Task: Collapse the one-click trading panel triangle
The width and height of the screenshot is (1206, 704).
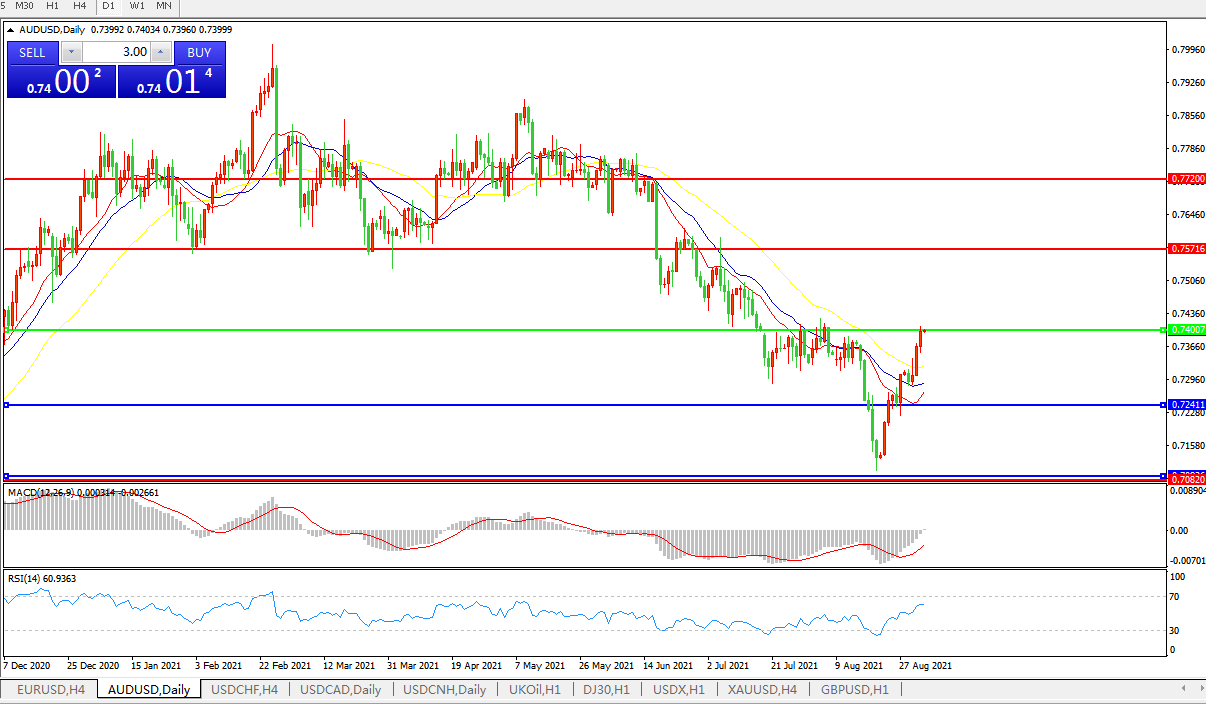Action: (11, 29)
